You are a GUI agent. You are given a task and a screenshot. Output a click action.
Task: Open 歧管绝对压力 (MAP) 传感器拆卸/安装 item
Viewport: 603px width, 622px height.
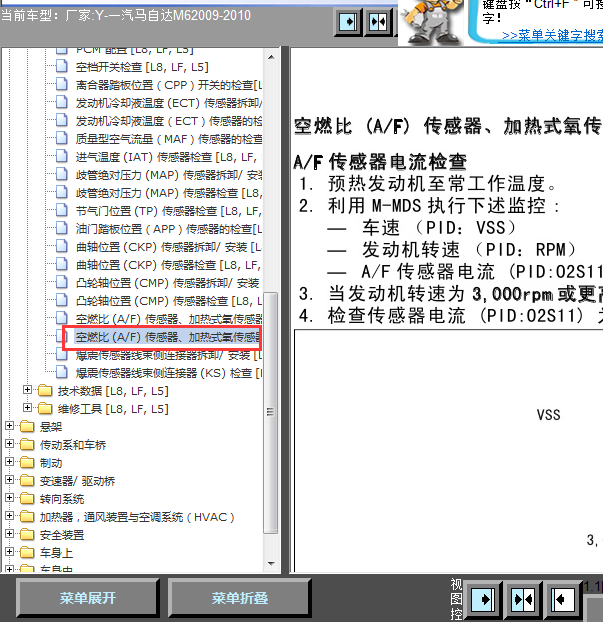(x=169, y=175)
